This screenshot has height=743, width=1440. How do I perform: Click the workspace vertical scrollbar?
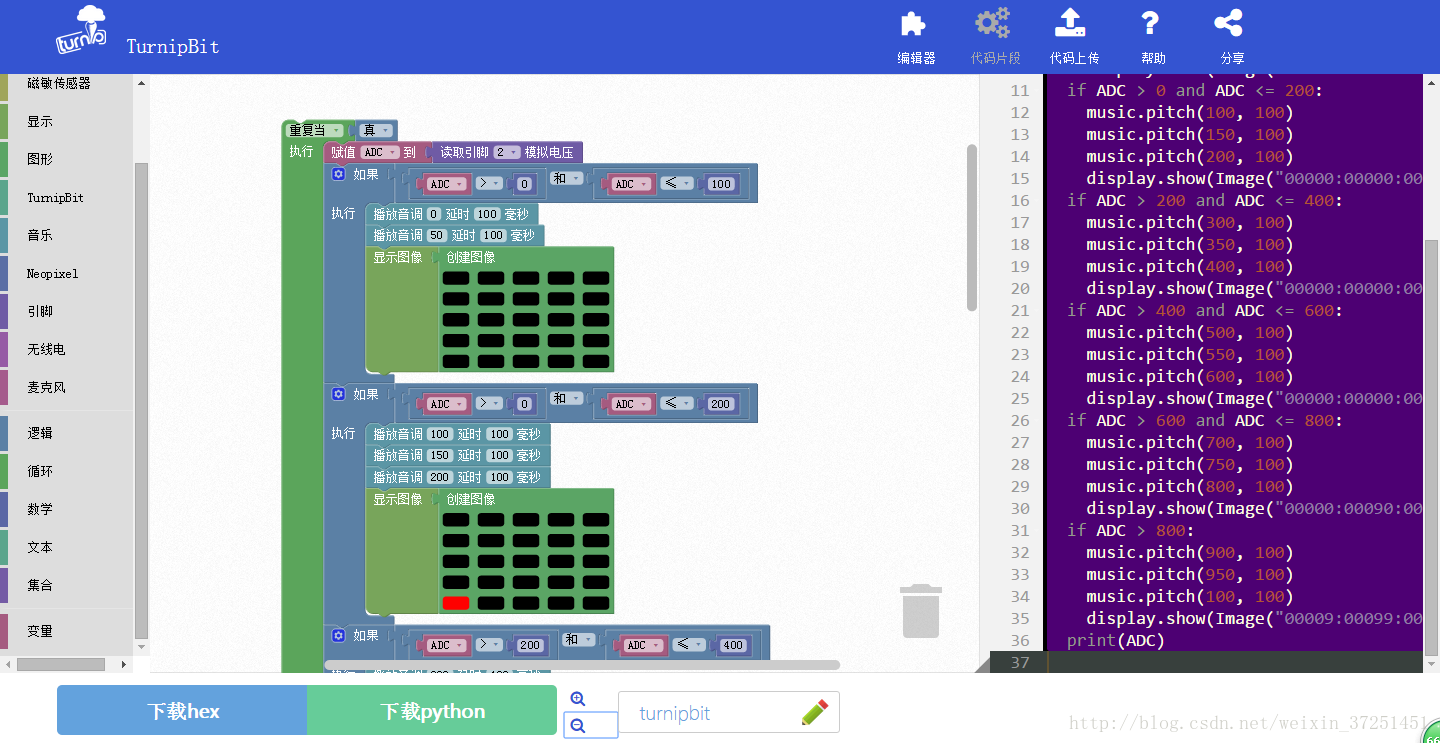pyautogui.click(x=971, y=228)
